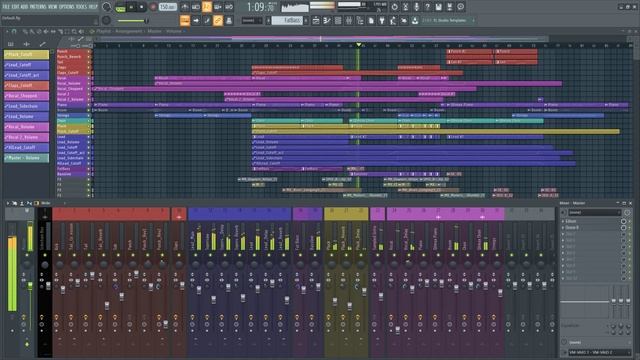The image size is (640, 360).
Task: Mute the Lead_Volume playlist track
Action: 89,142
